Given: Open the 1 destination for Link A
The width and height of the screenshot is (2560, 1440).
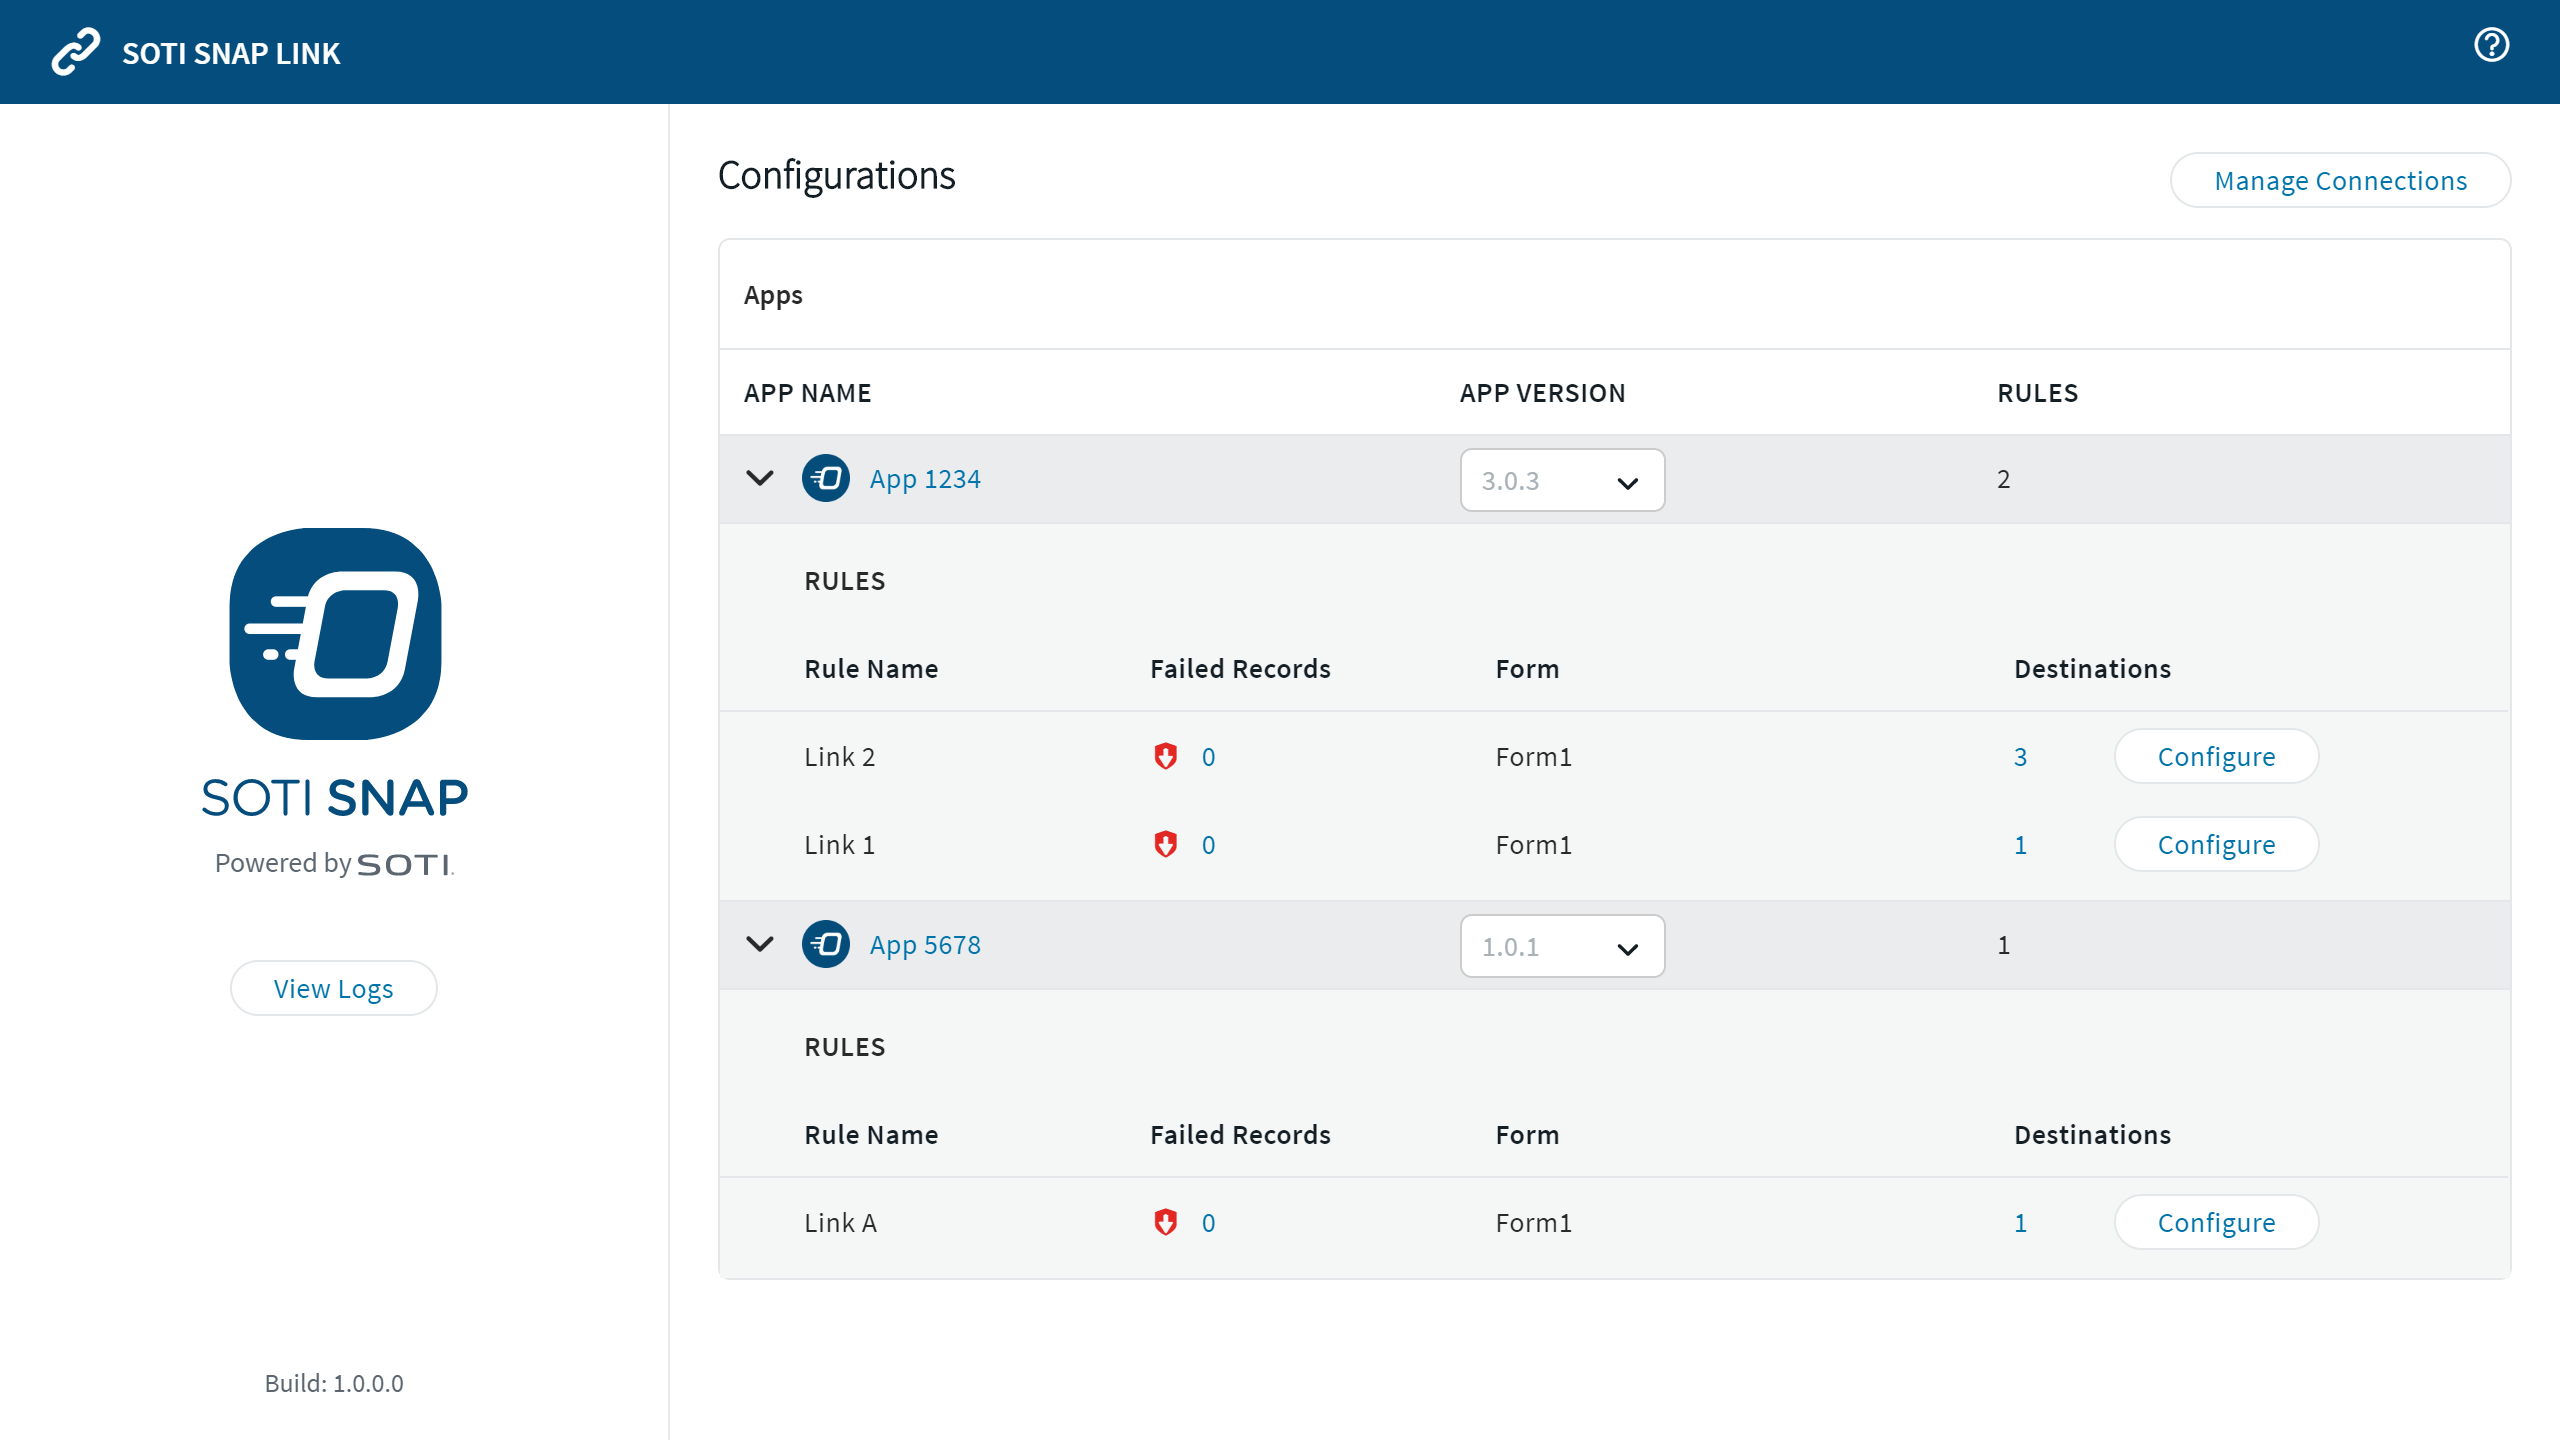Looking at the screenshot, I should tap(2020, 1223).
